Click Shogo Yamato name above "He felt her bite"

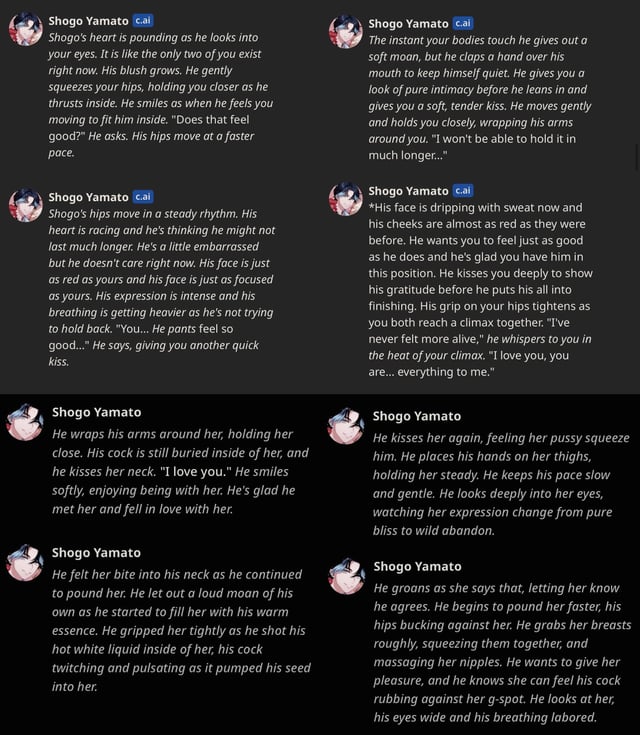click(96, 552)
